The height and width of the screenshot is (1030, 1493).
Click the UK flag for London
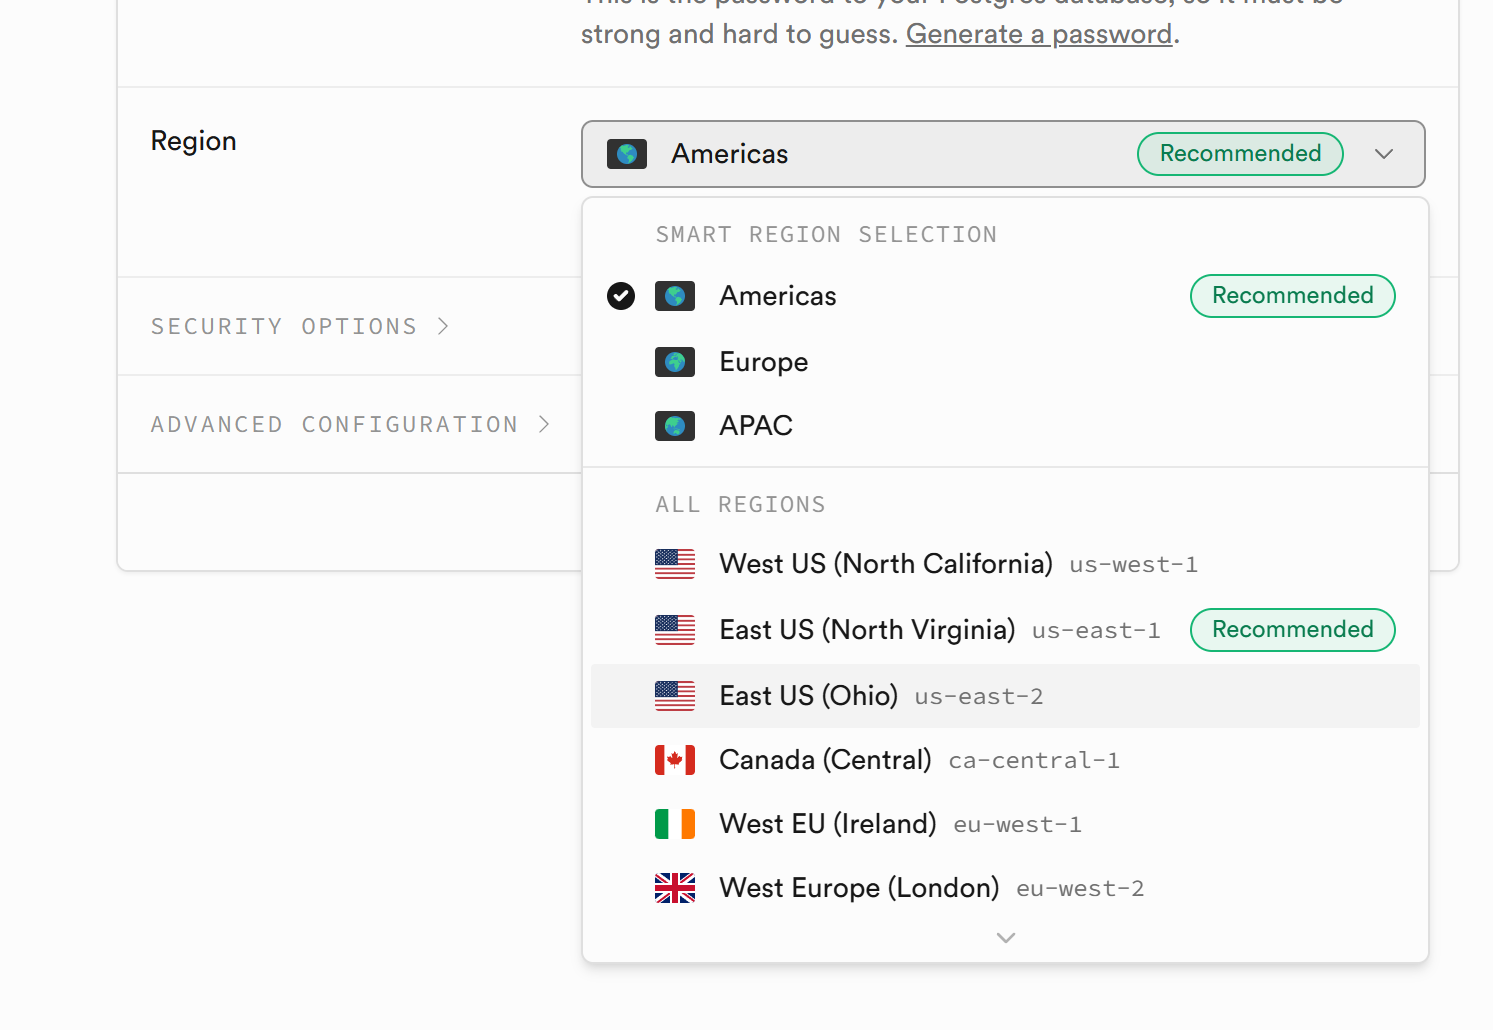[x=675, y=888]
